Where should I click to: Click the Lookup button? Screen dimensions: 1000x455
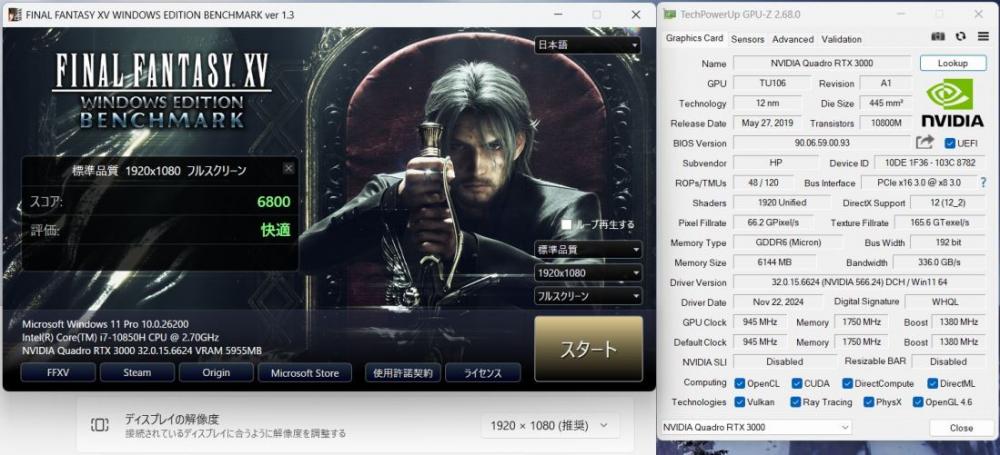tap(953, 63)
